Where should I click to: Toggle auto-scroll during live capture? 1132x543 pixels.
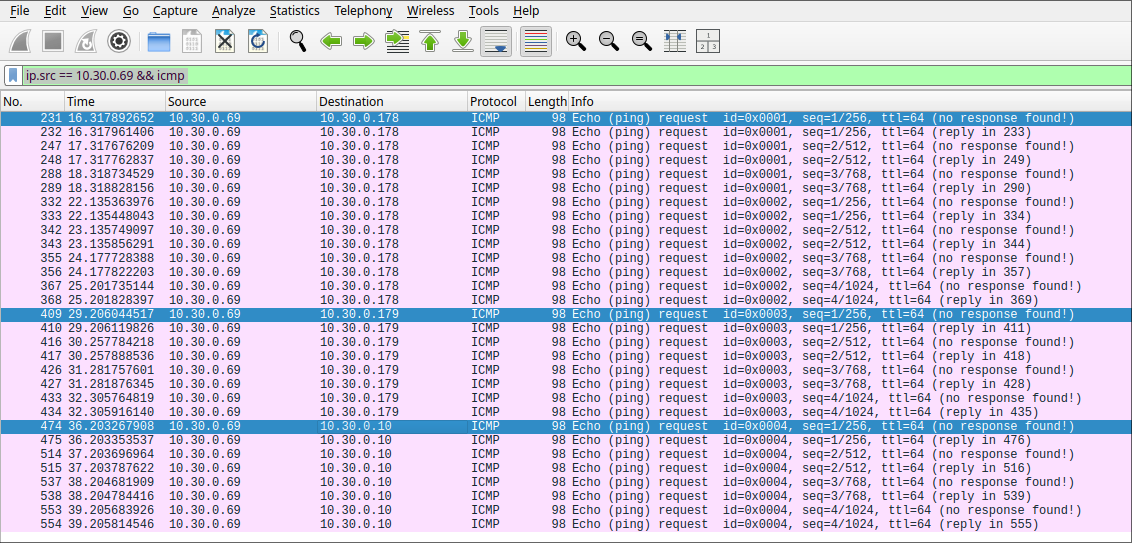tap(496, 41)
